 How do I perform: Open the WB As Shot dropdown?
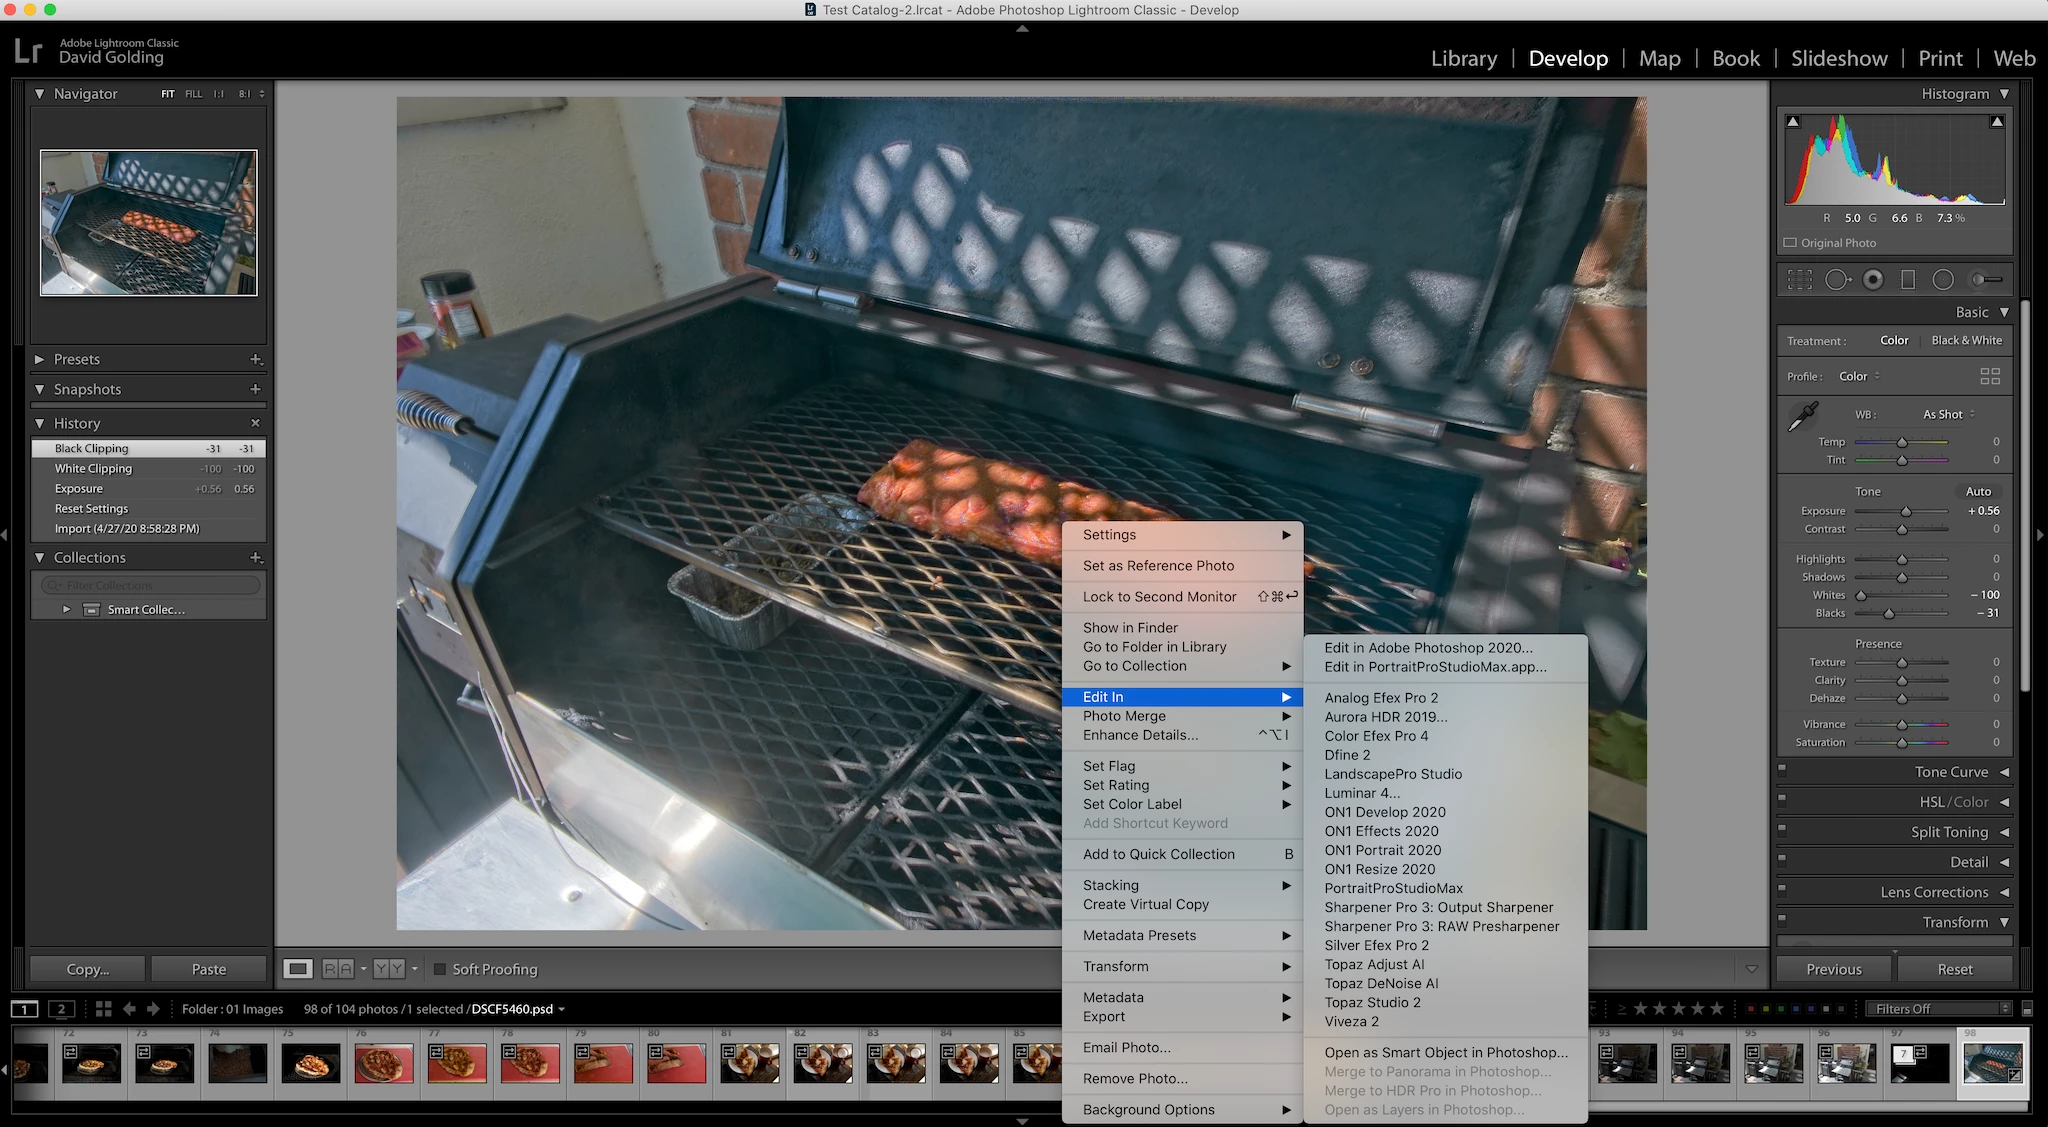coord(1948,414)
